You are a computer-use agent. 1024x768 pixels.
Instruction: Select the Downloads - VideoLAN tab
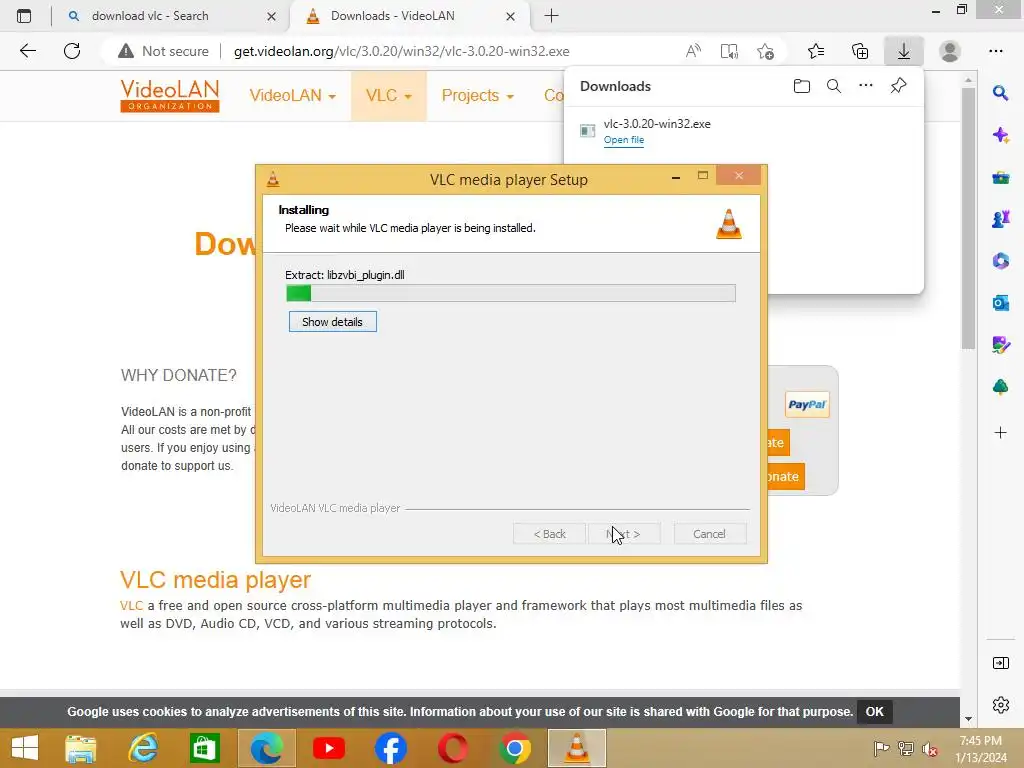[x=392, y=16]
